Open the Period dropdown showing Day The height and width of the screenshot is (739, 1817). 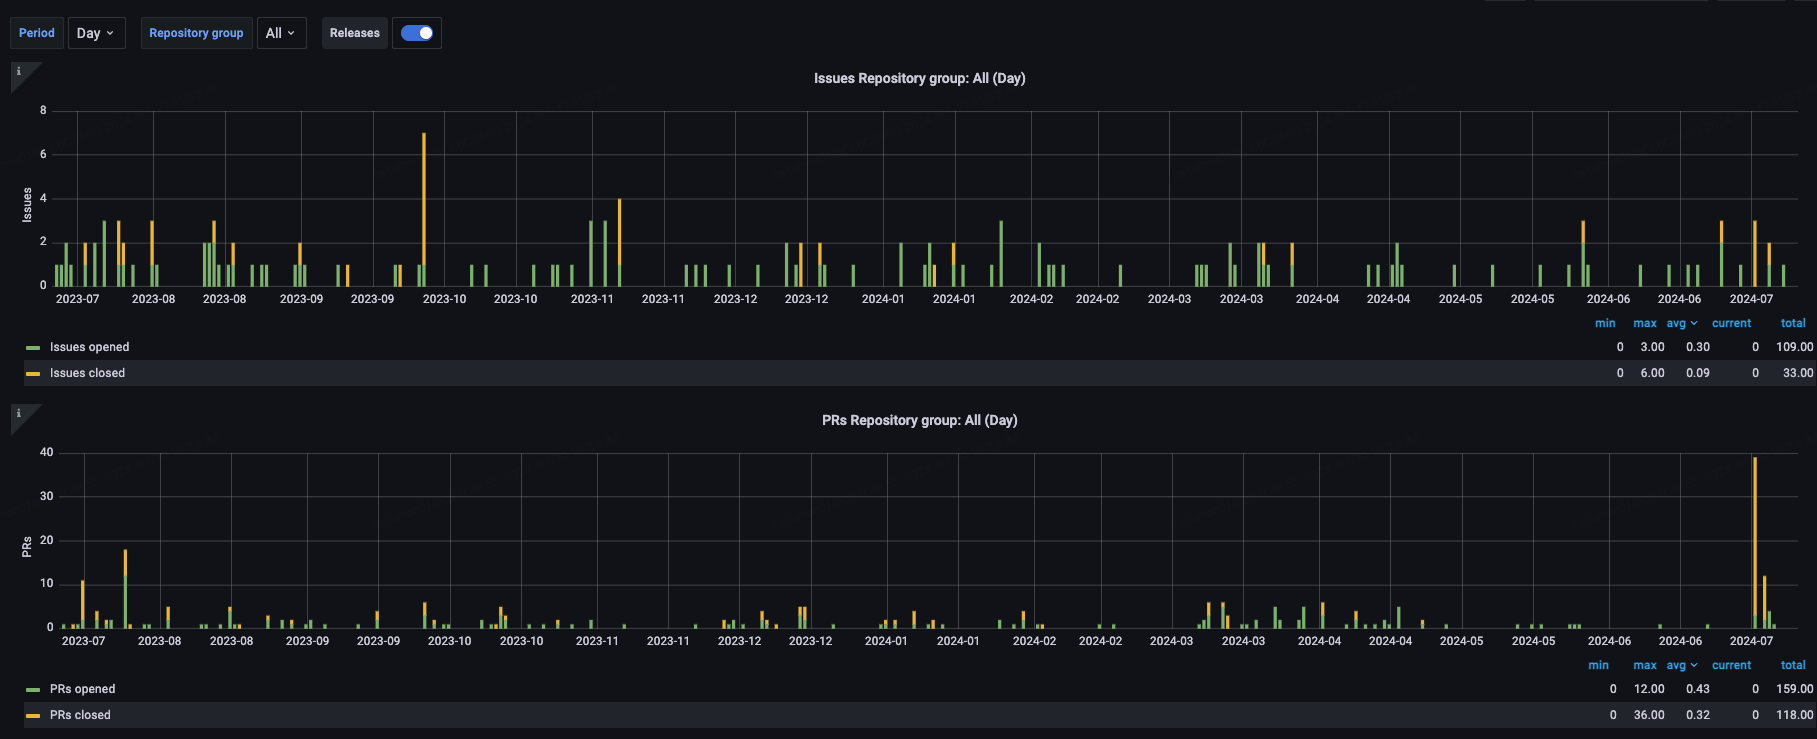[96, 33]
